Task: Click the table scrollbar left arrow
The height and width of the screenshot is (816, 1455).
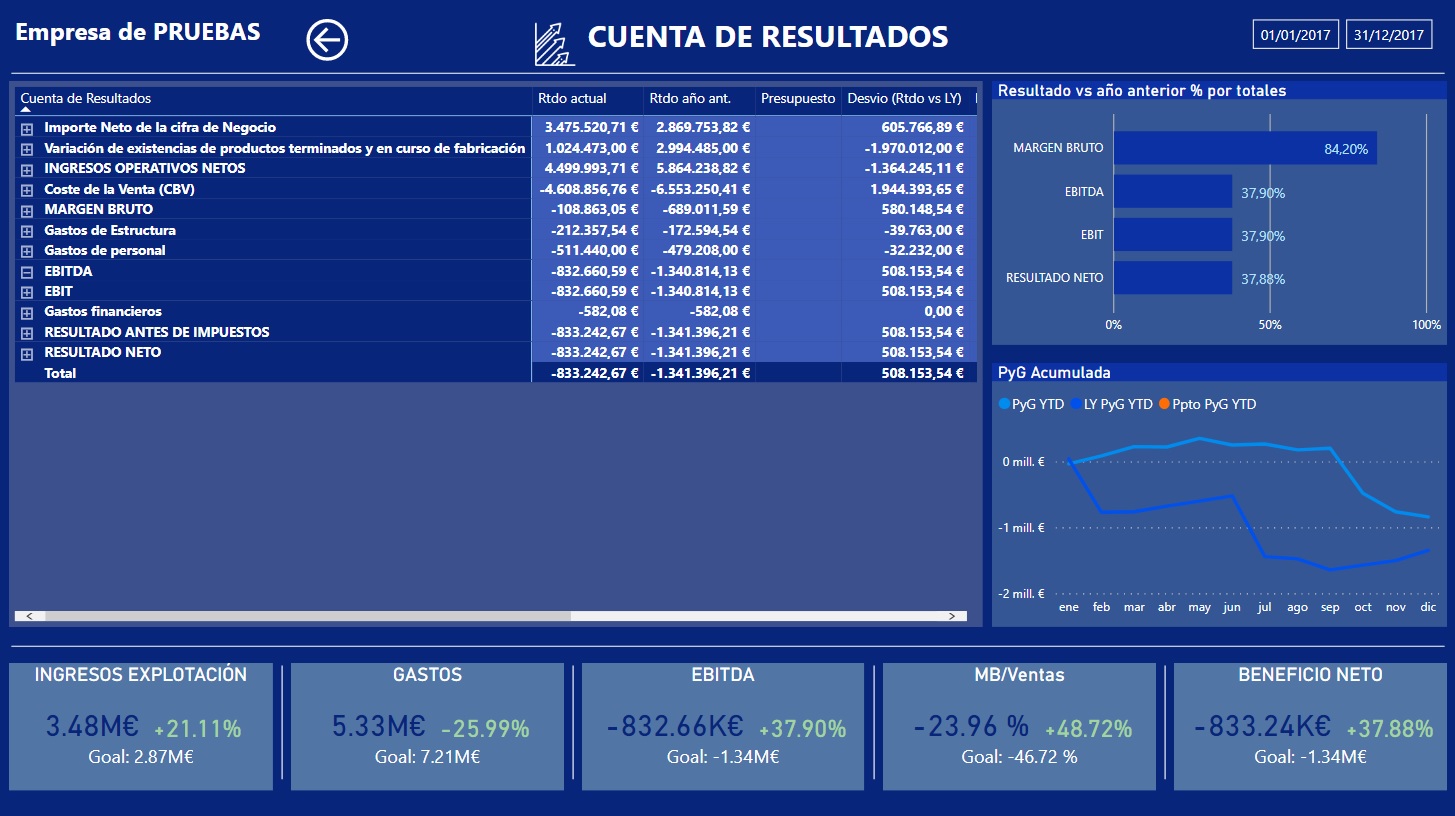Action: (29, 616)
